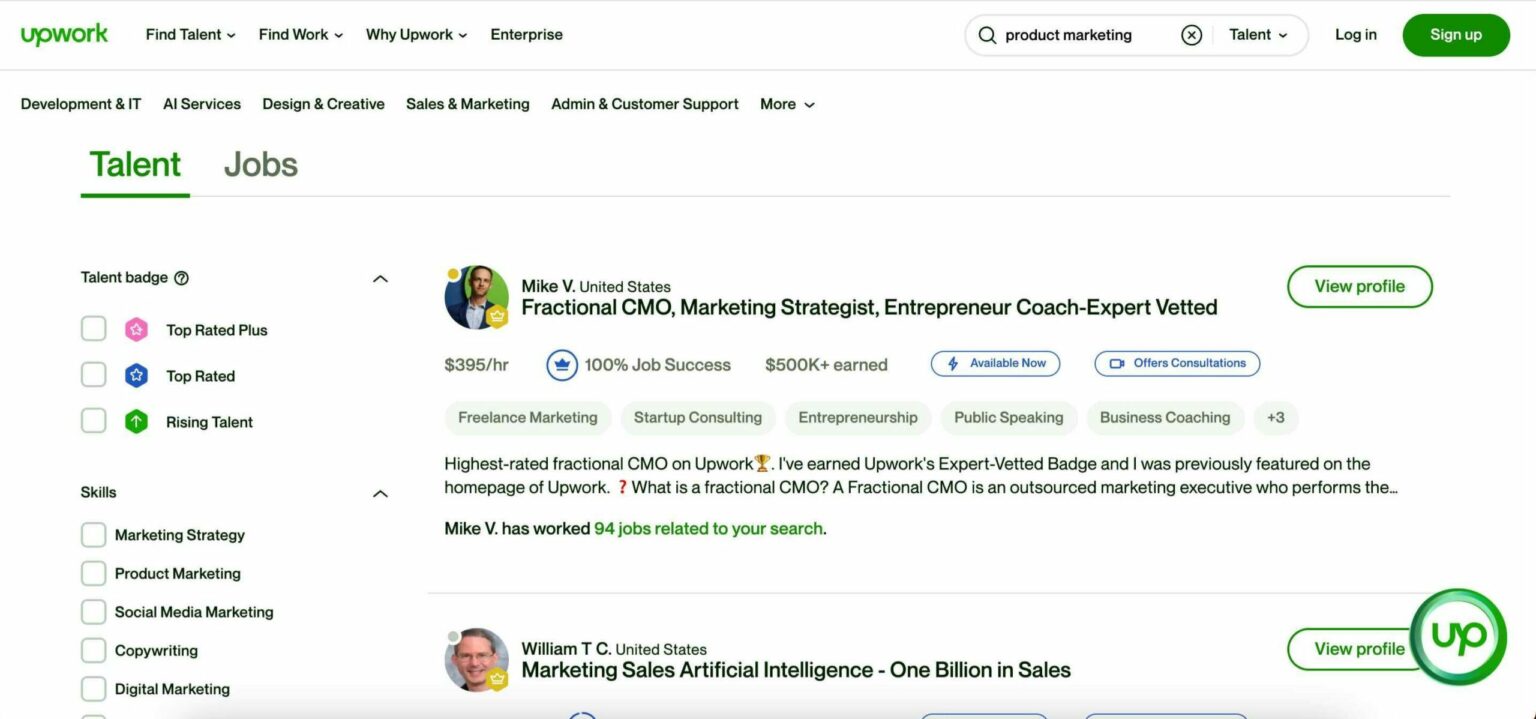The width and height of the screenshot is (1536, 719).
Task: Check the Product Marketing skill filter
Action: point(93,572)
